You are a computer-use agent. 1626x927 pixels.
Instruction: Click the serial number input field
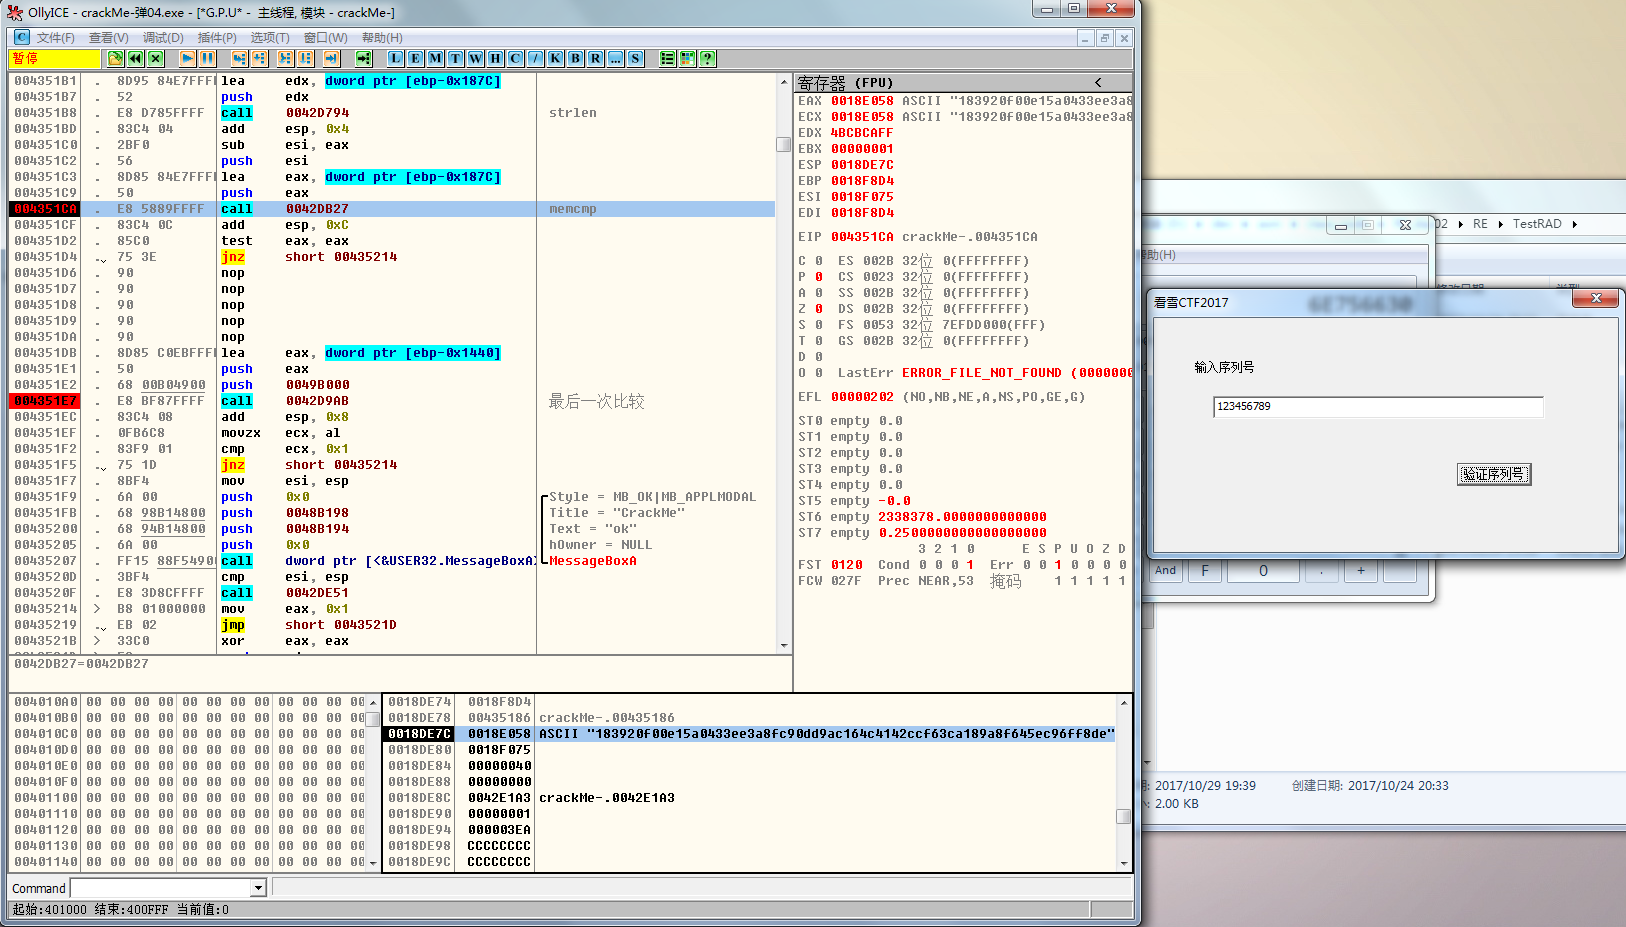[x=1377, y=406]
